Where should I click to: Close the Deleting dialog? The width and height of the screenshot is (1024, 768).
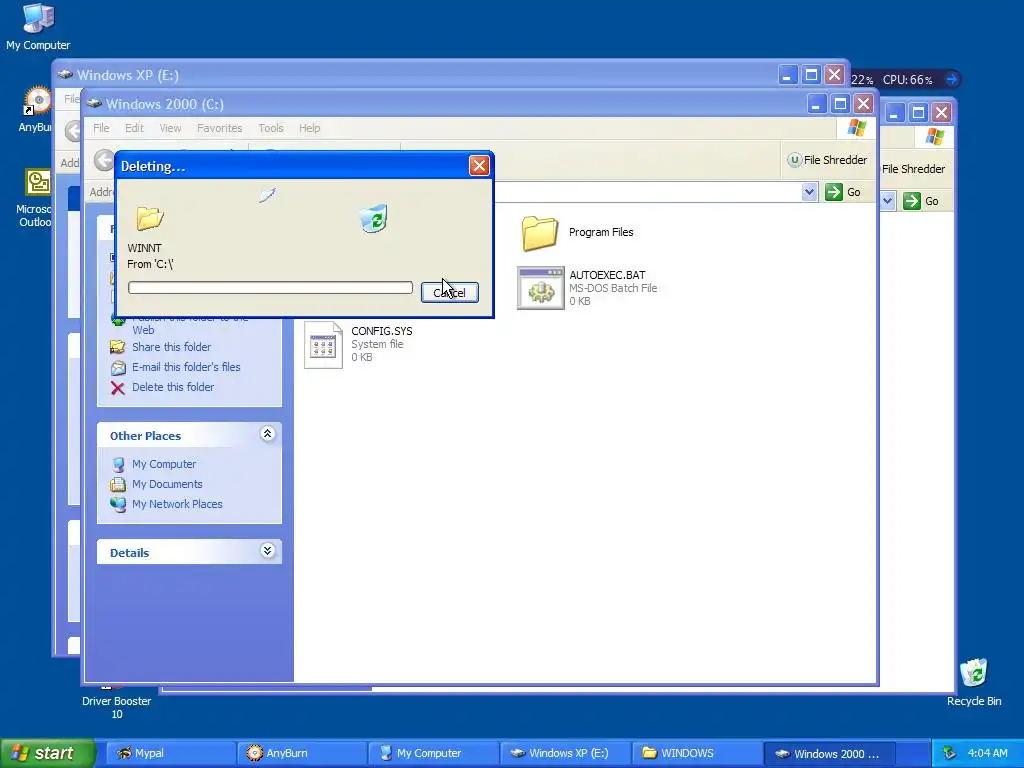pyautogui.click(x=479, y=166)
